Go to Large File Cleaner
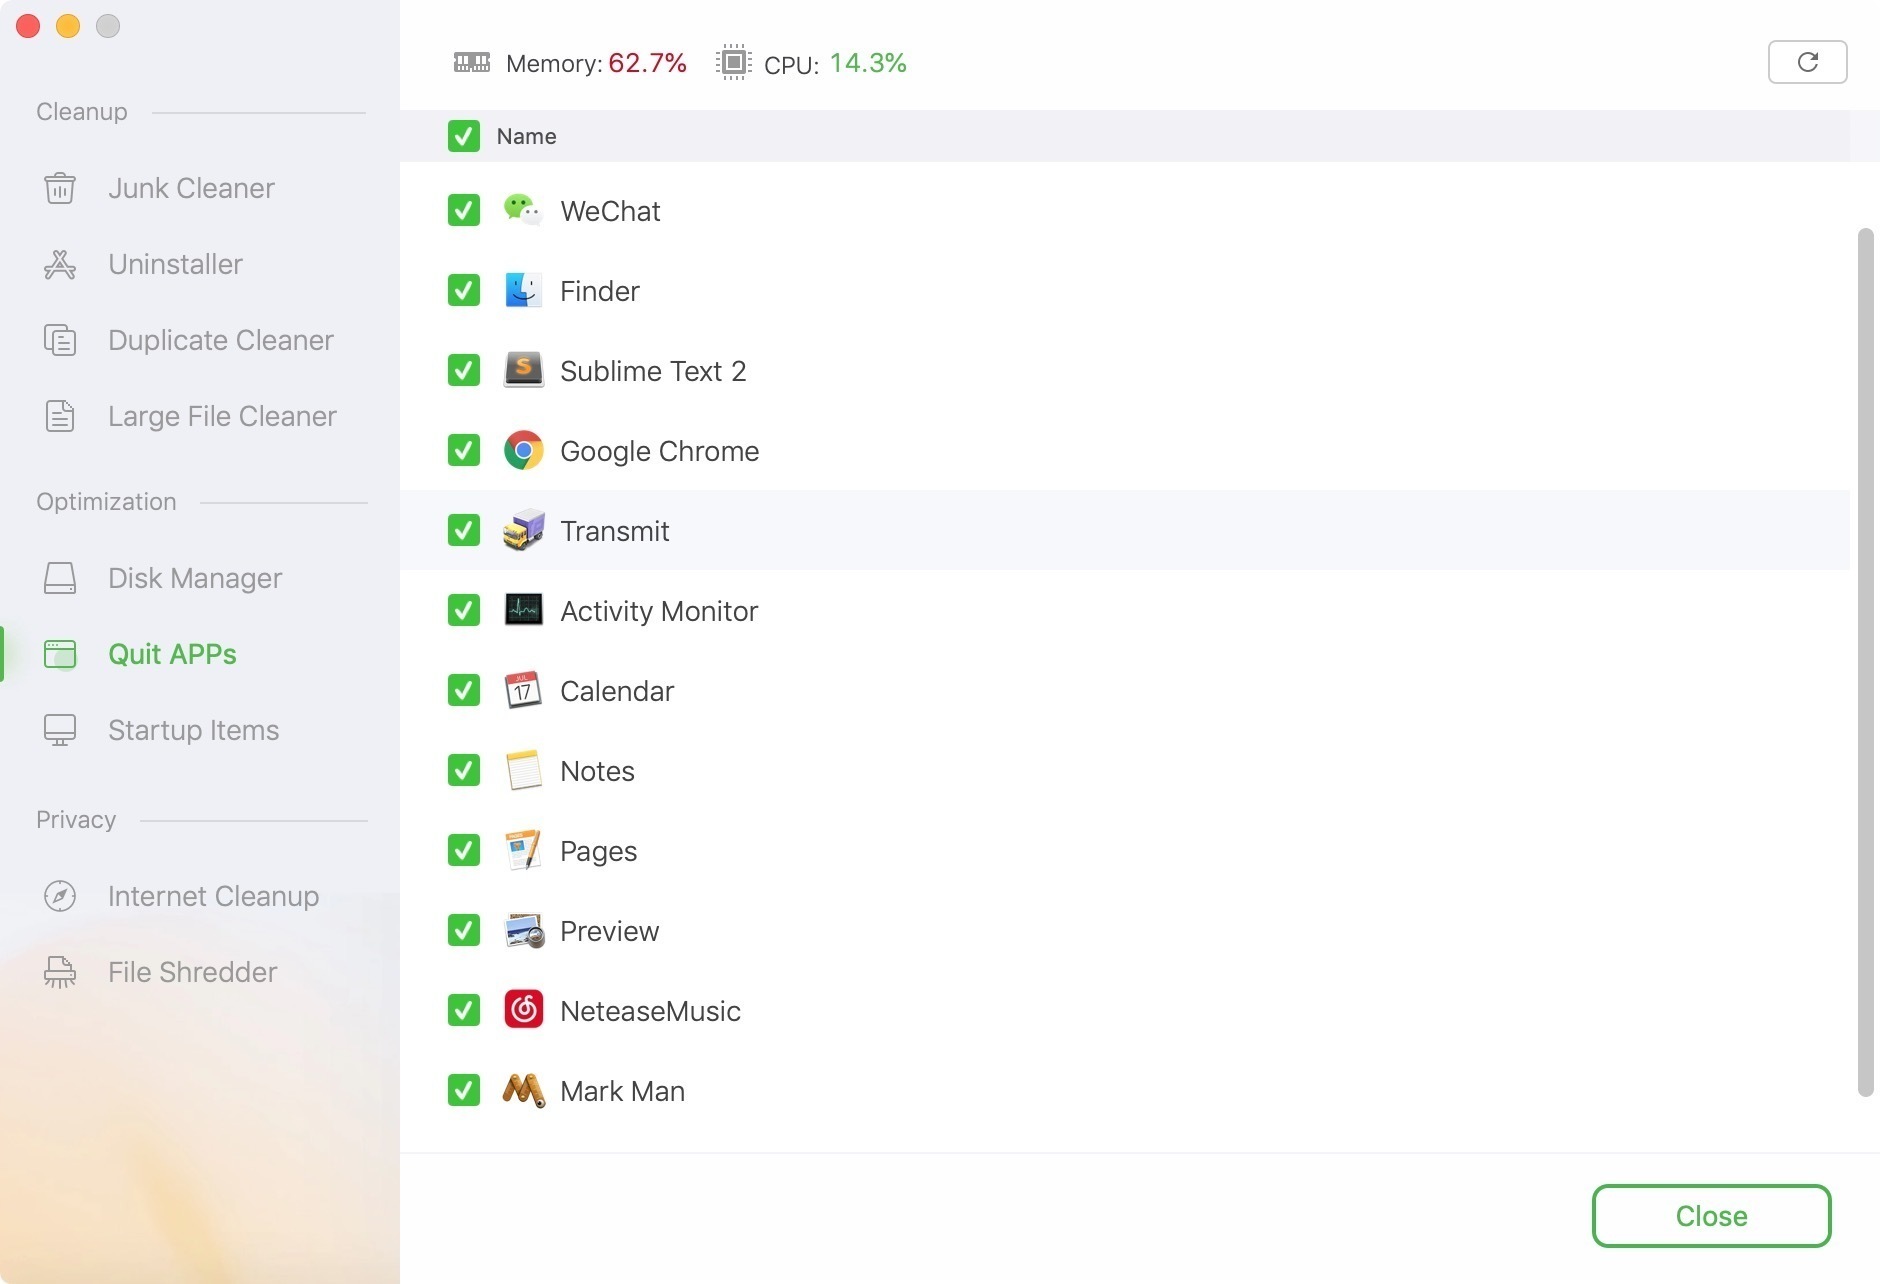The image size is (1880, 1284). click(x=222, y=416)
